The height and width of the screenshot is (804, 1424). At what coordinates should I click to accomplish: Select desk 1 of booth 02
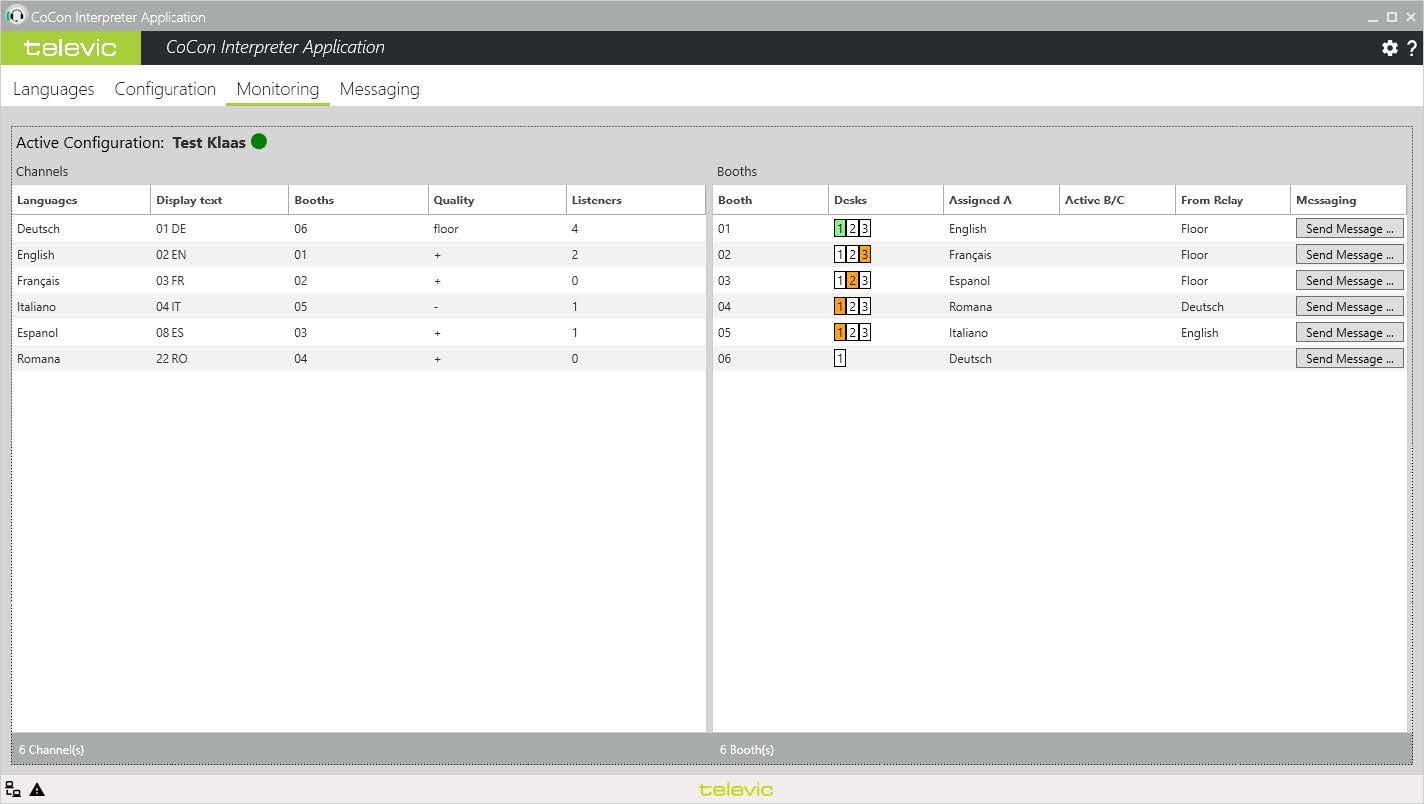click(x=840, y=255)
